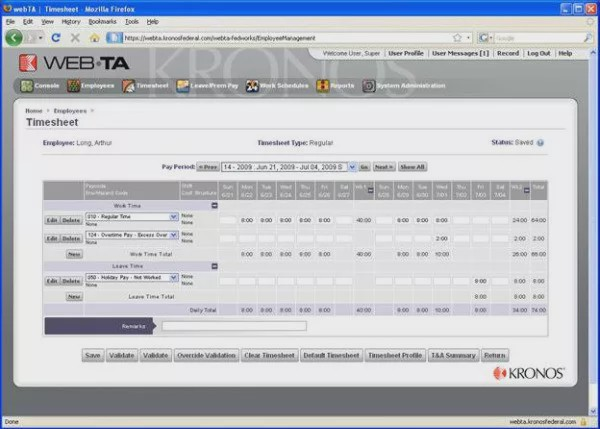Reload the page with the refresh icon
Viewport: 600px width, 429px height.
tap(56, 38)
